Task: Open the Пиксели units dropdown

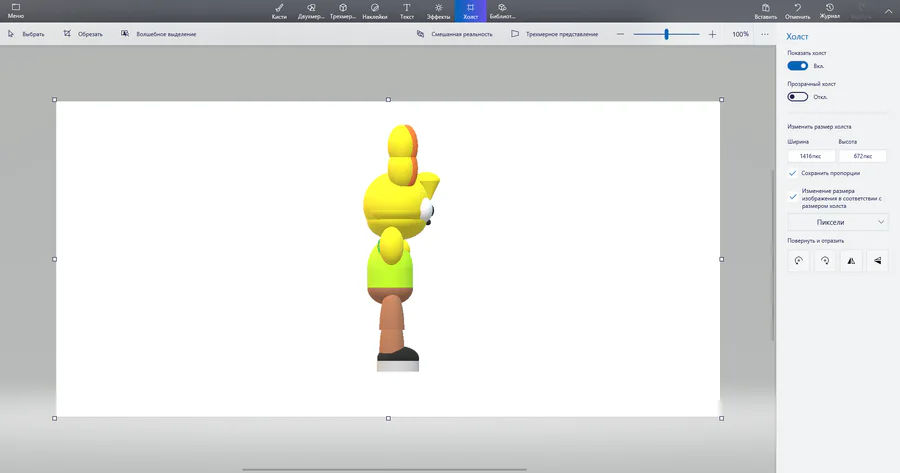Action: (837, 222)
